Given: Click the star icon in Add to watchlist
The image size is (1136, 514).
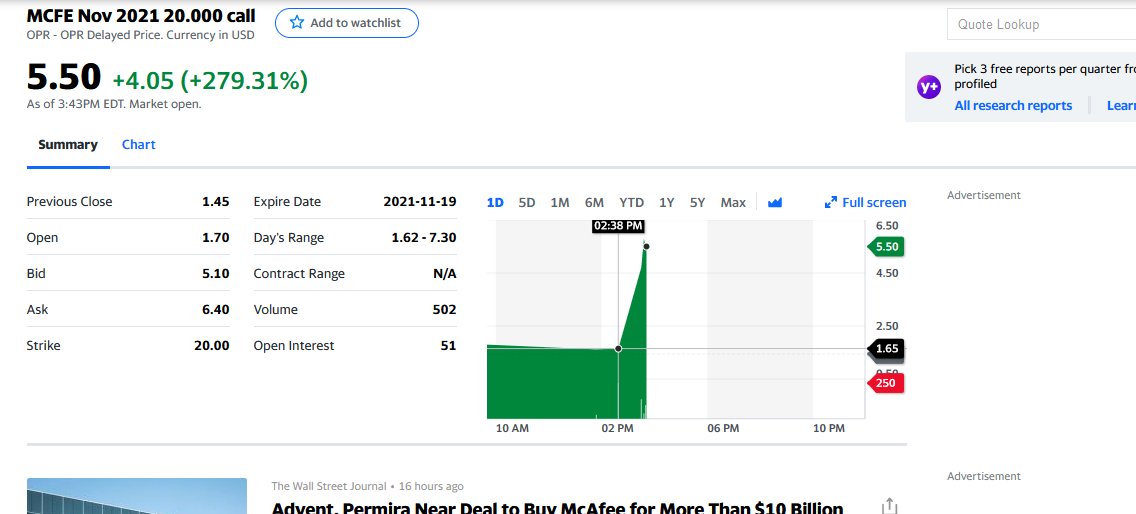Looking at the screenshot, I should 296,22.
